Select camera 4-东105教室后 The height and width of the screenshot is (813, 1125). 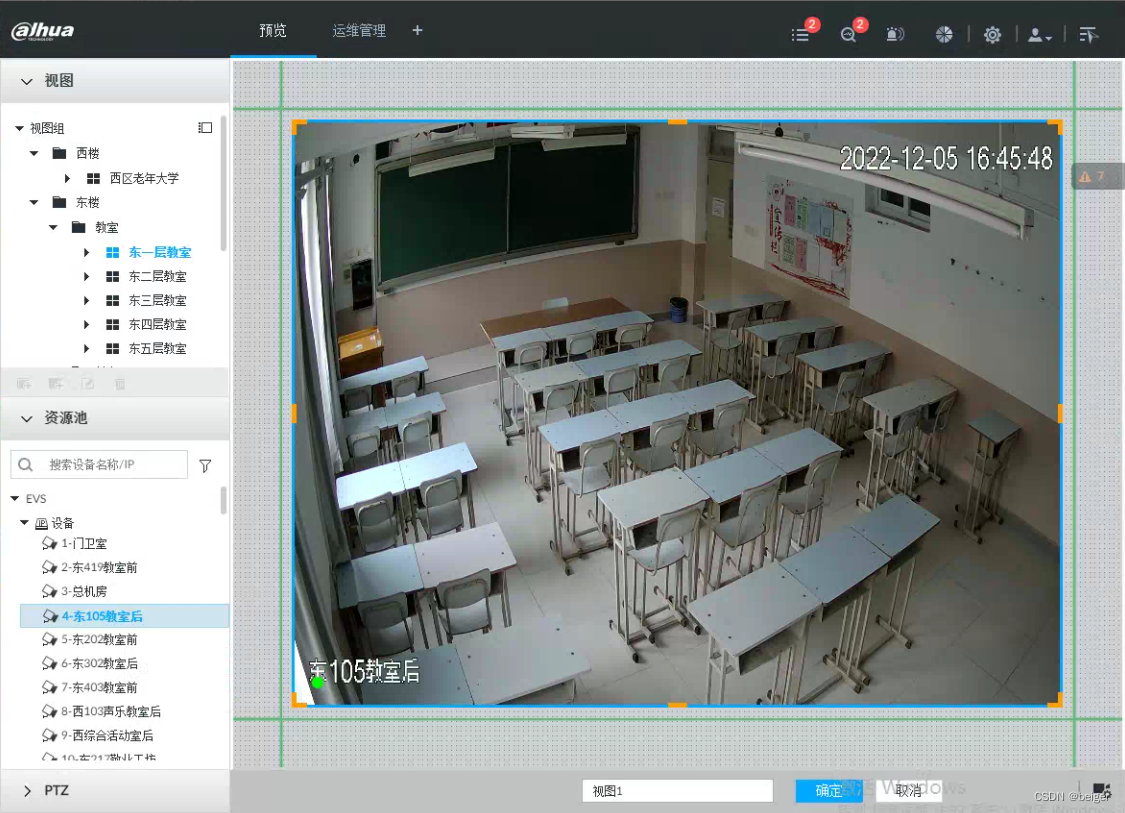click(124, 616)
